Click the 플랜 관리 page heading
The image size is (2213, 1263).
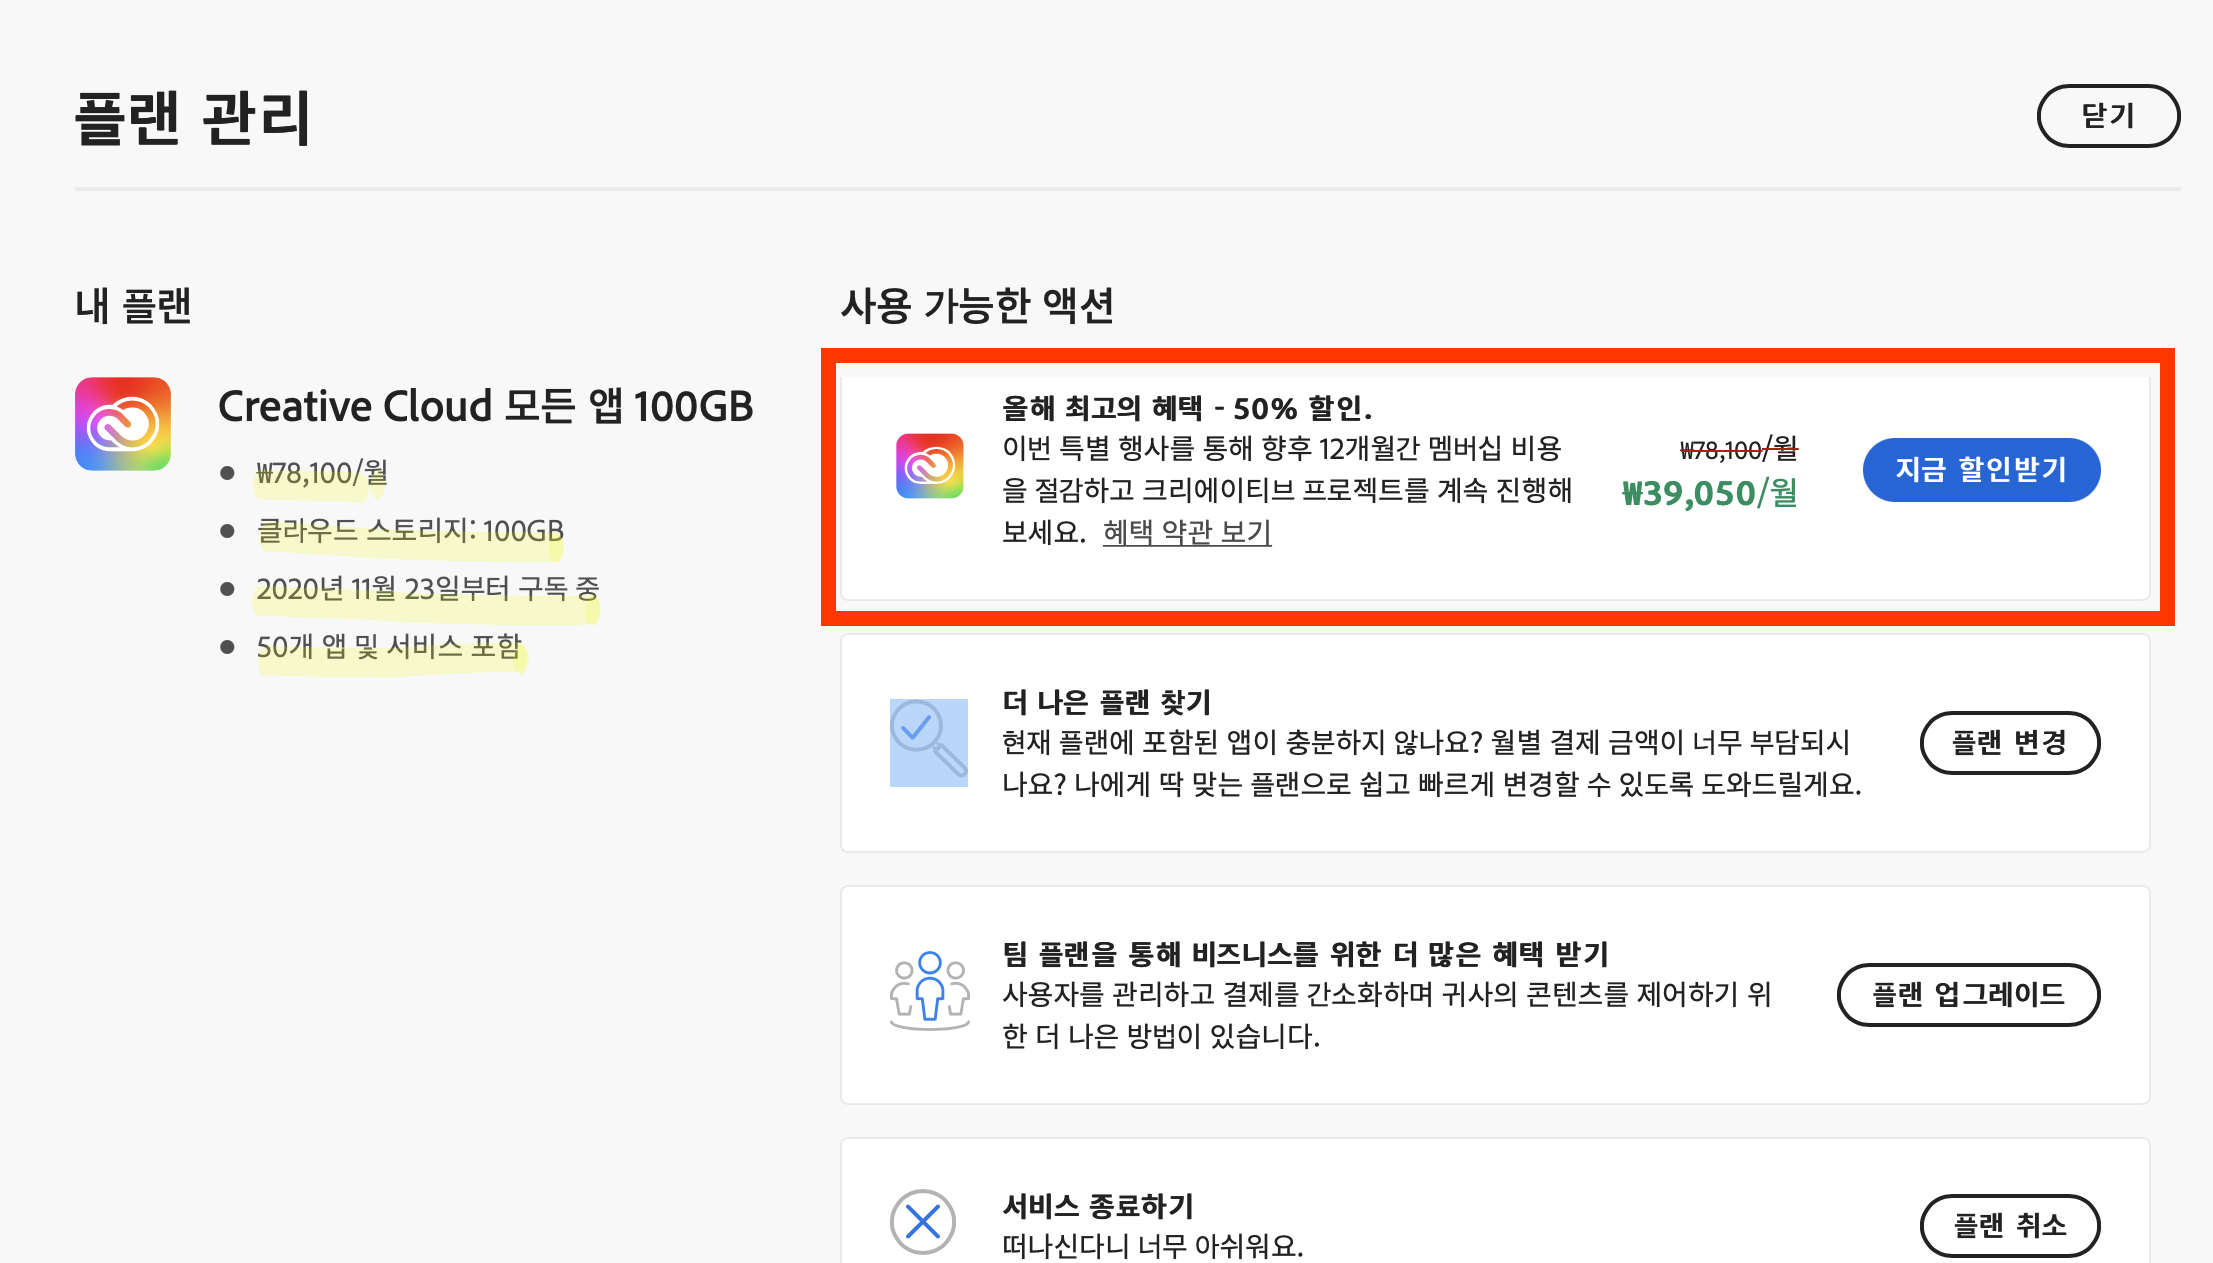pos(193,118)
